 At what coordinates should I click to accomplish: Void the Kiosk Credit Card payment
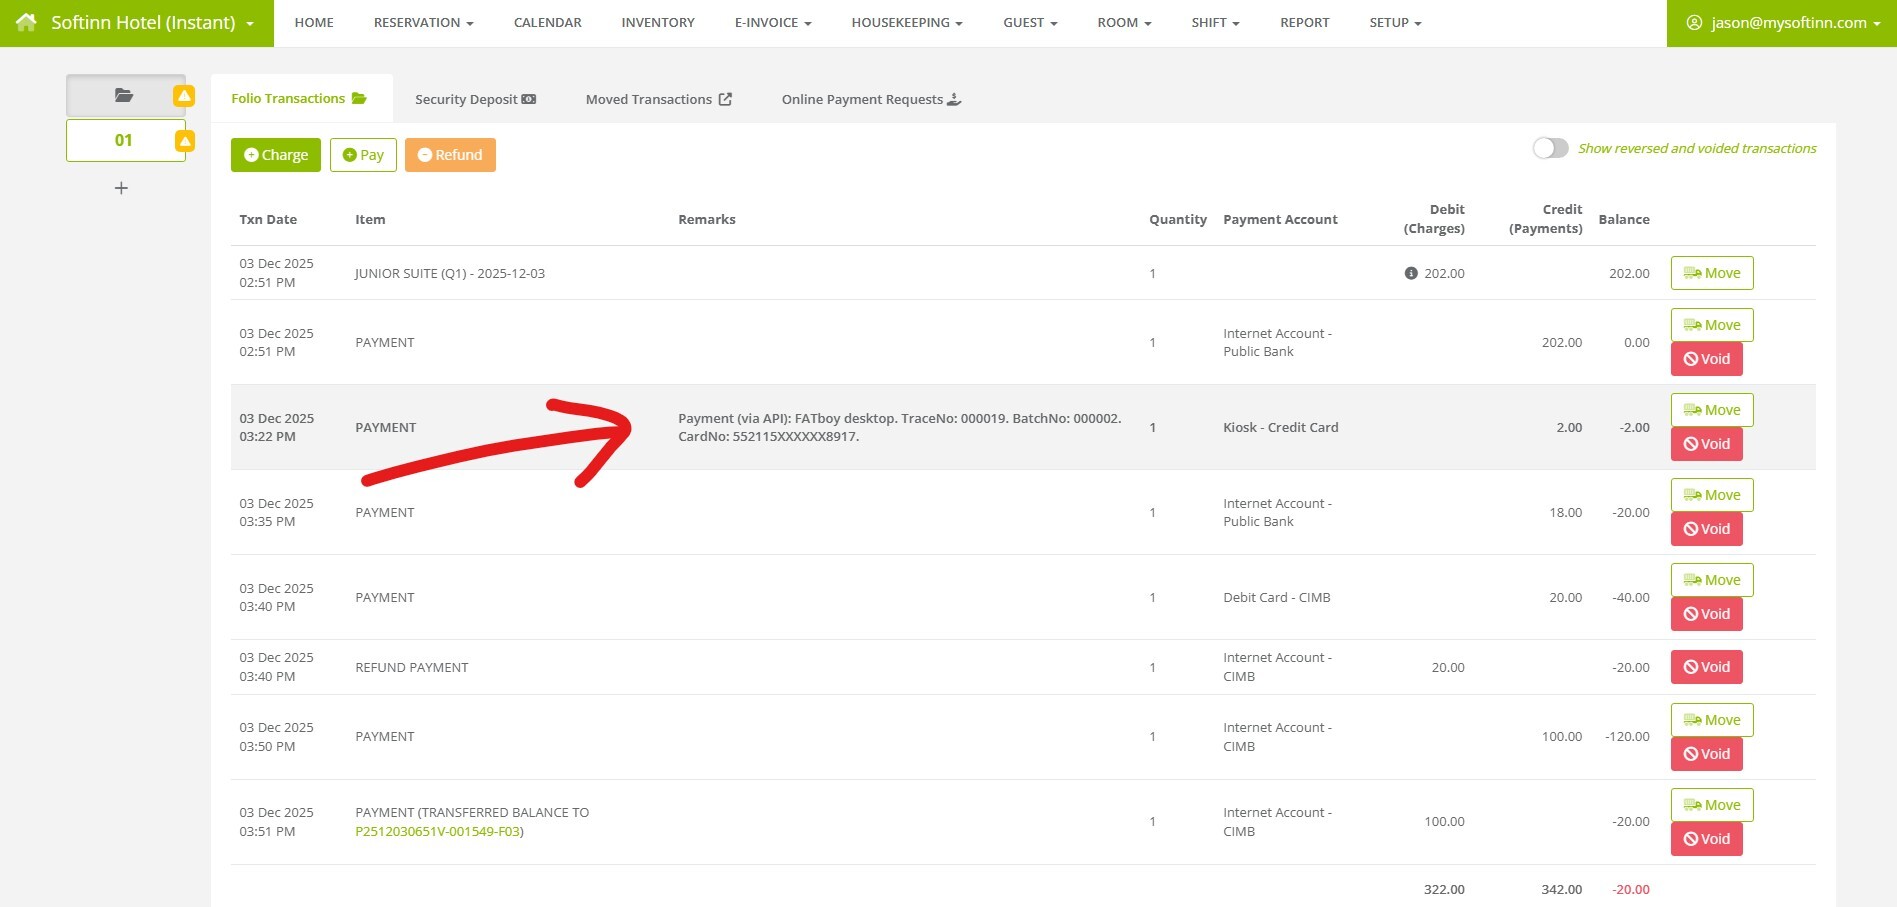click(1707, 443)
